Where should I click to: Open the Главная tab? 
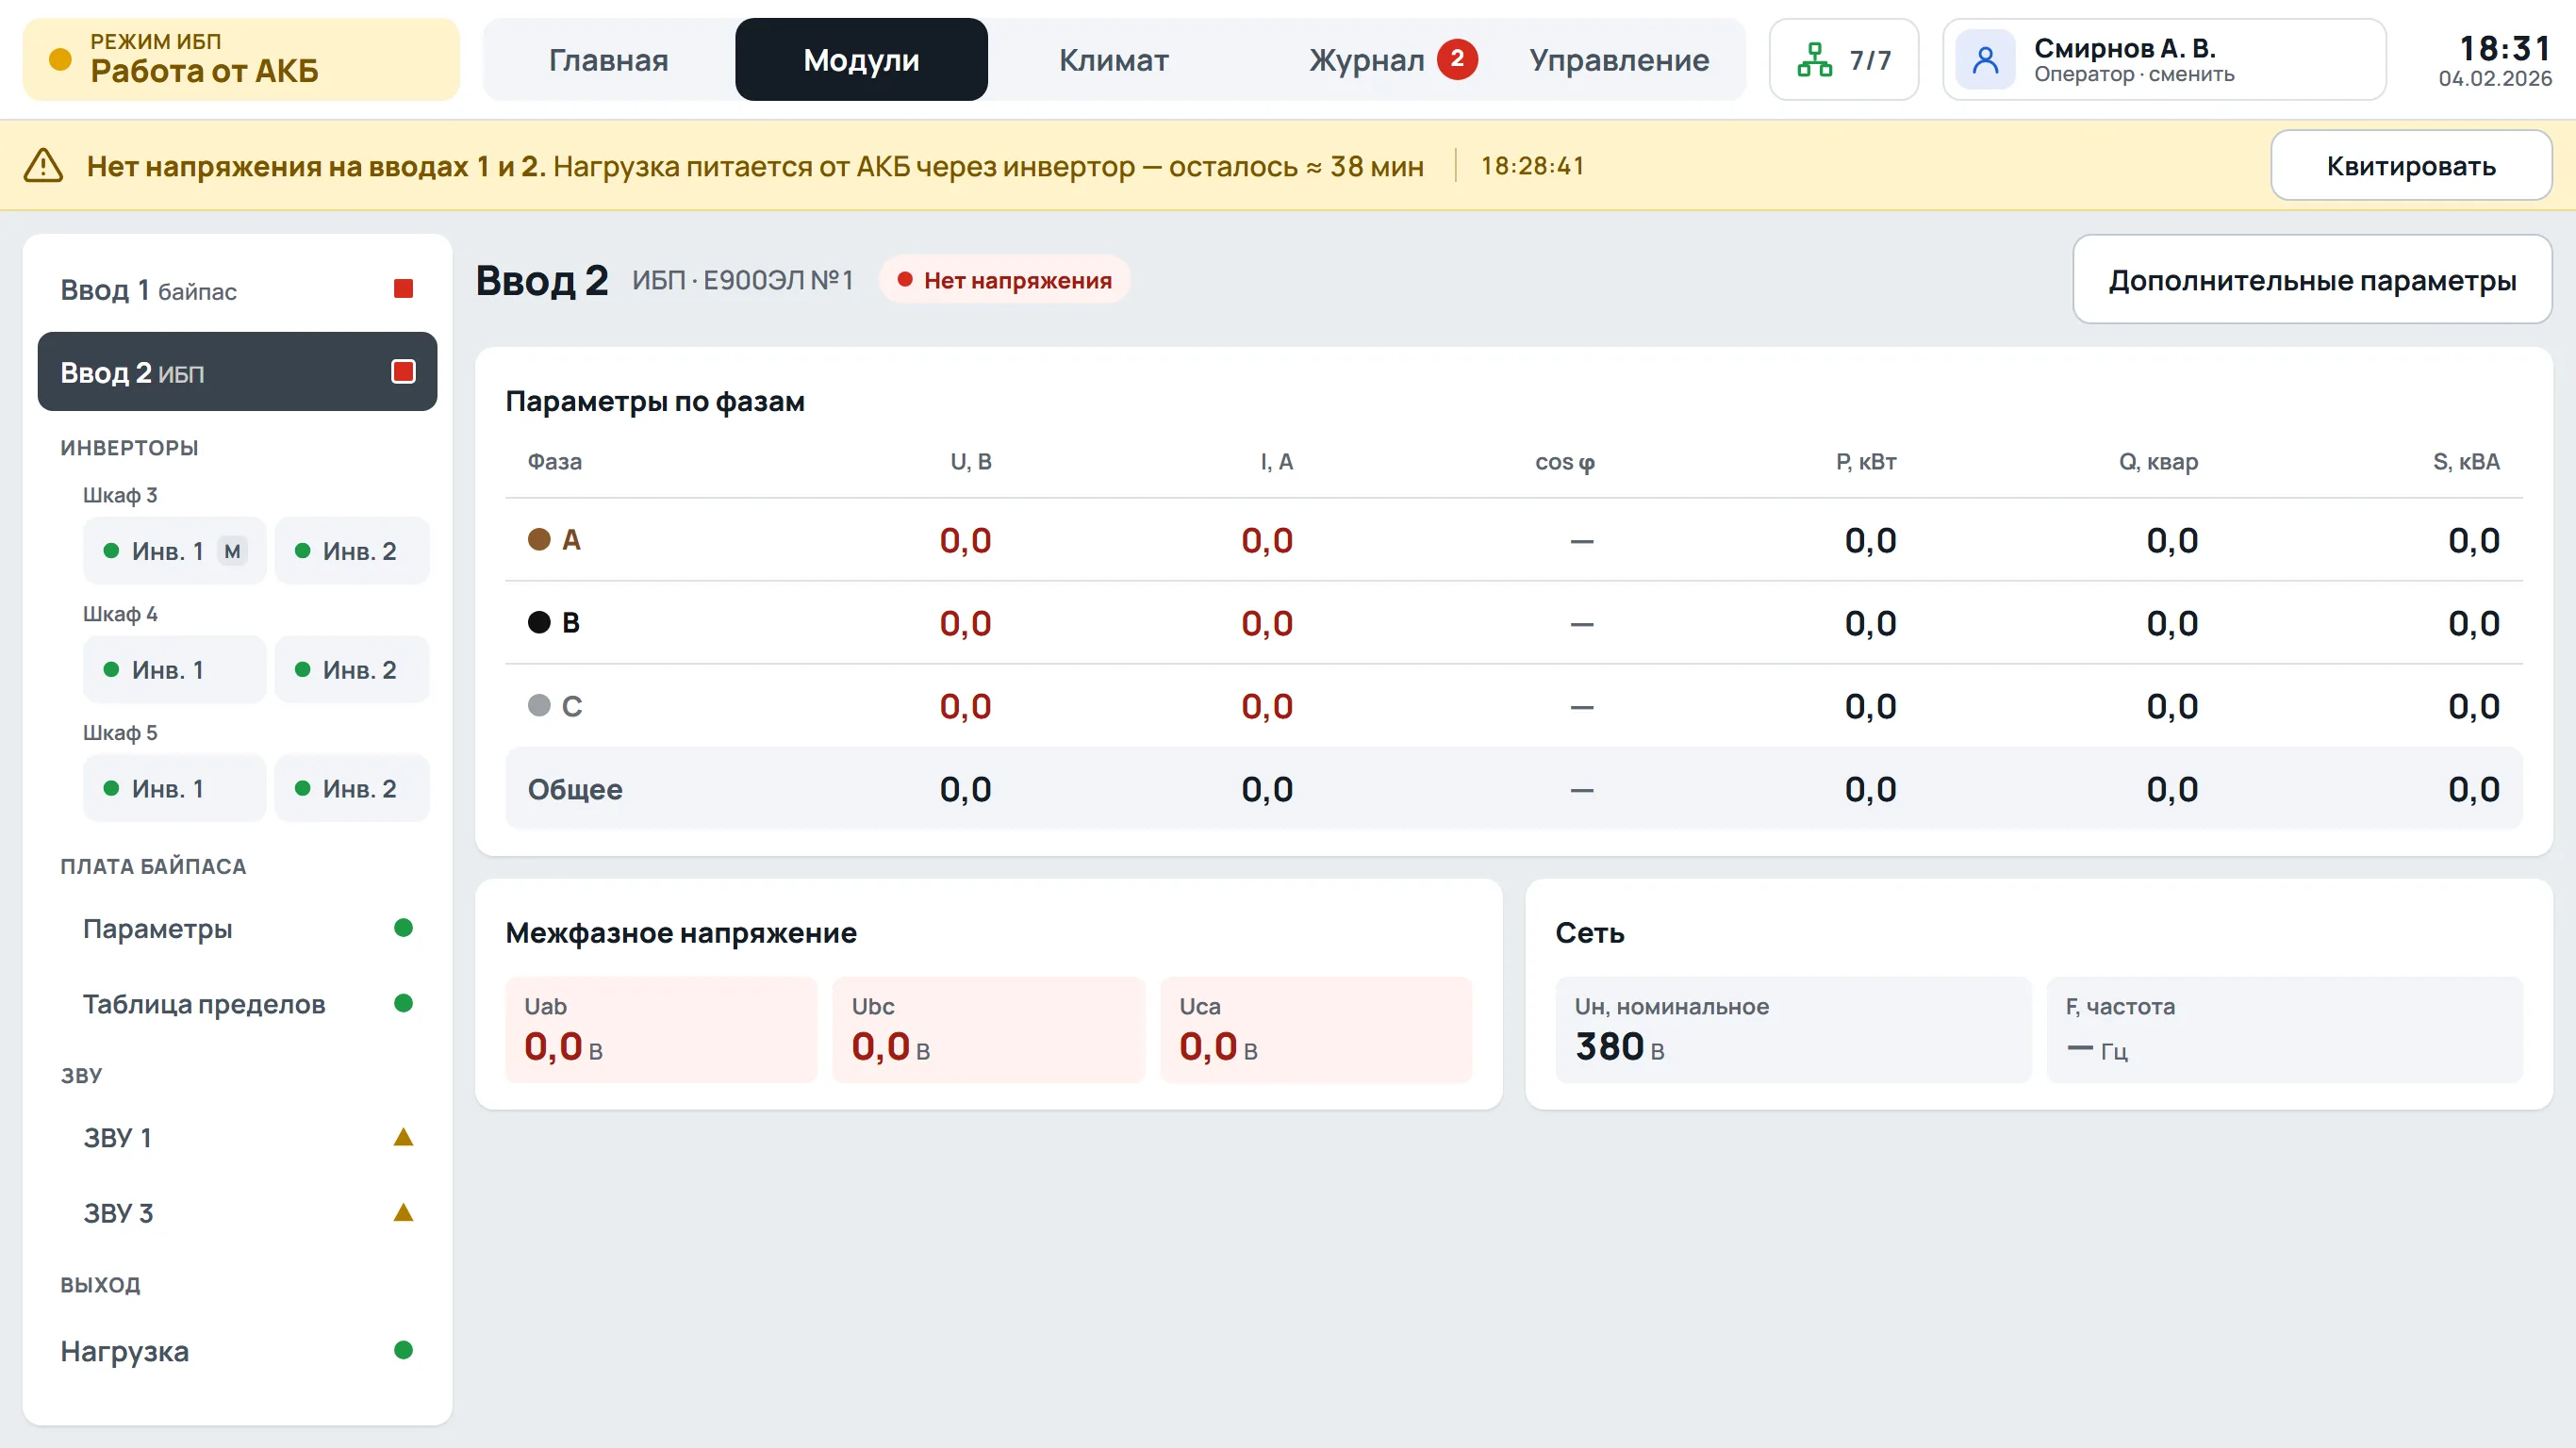(x=608, y=60)
